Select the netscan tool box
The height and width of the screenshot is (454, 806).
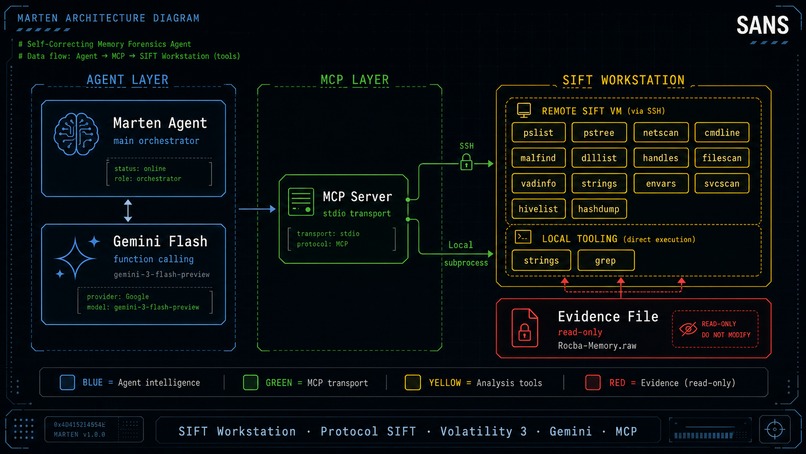[661, 133]
